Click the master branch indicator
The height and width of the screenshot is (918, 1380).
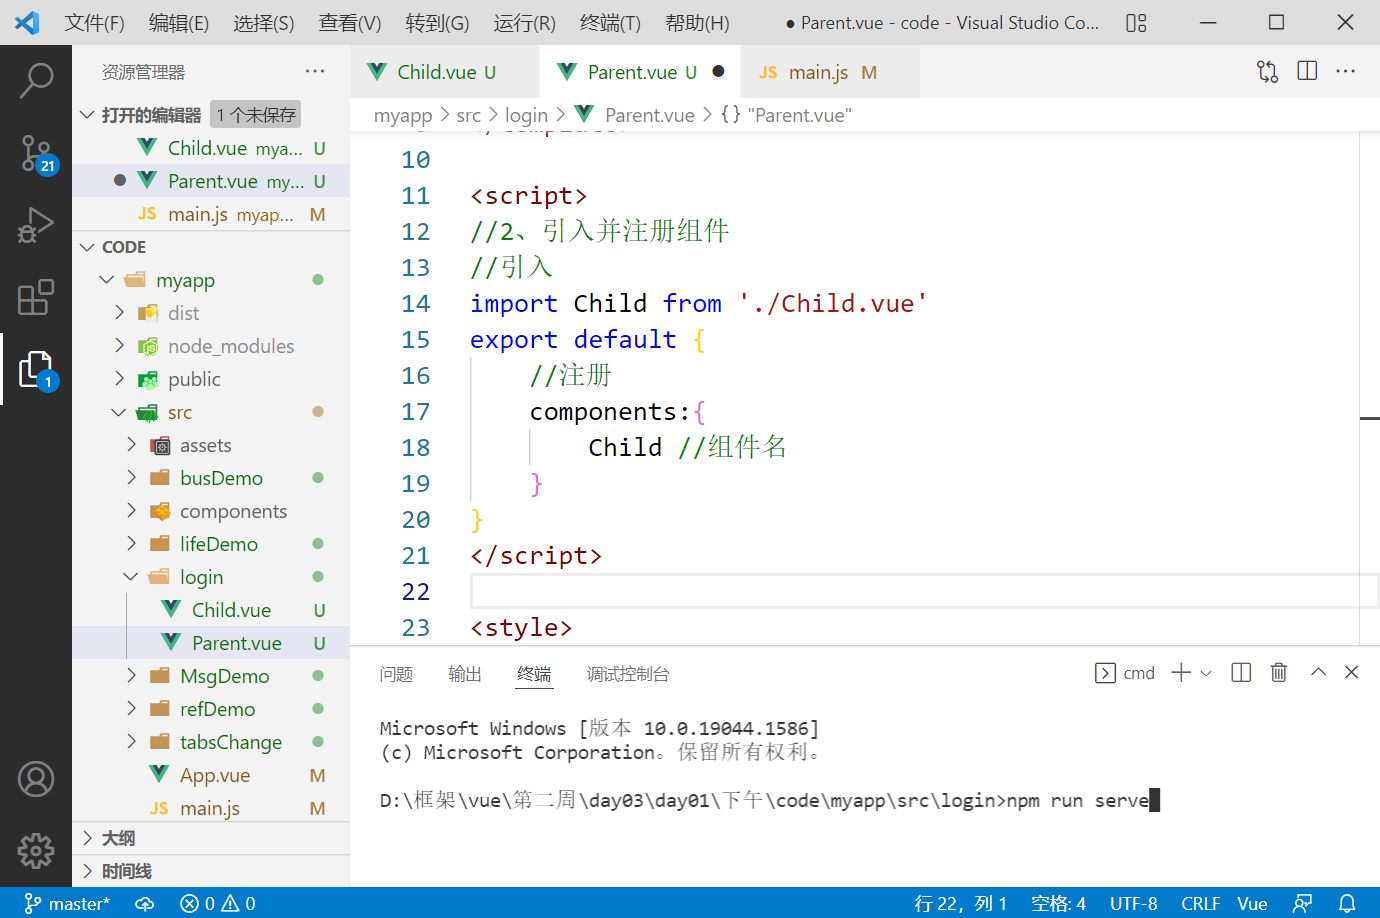click(67, 904)
